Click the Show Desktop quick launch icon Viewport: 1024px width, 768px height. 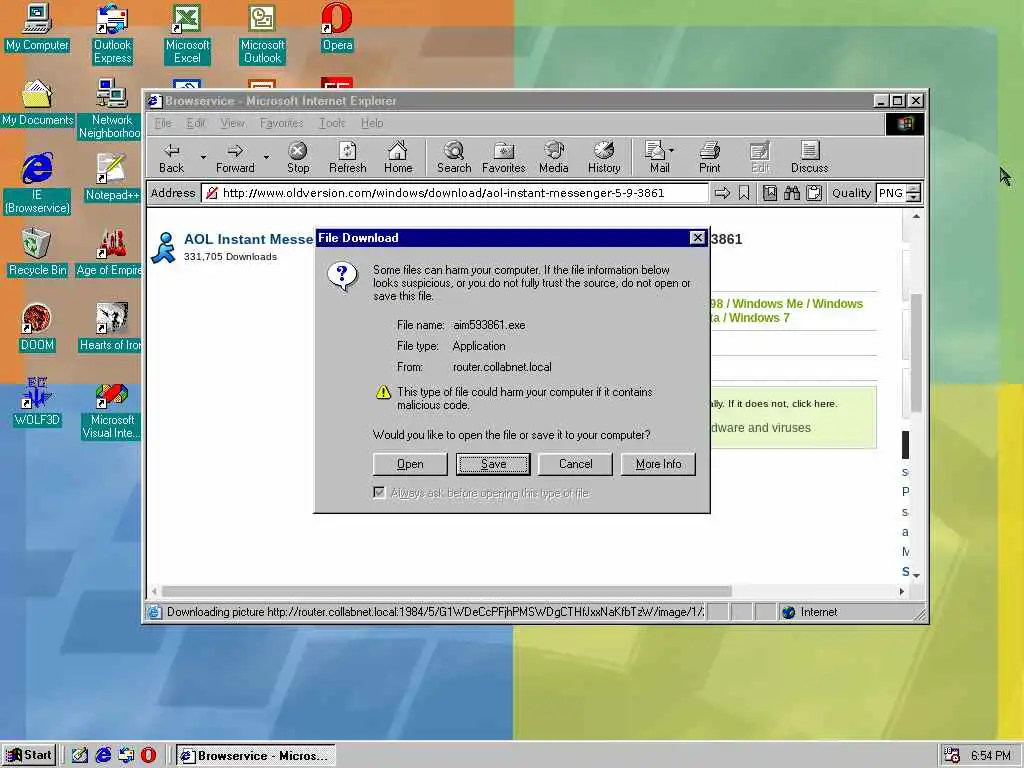(80, 755)
